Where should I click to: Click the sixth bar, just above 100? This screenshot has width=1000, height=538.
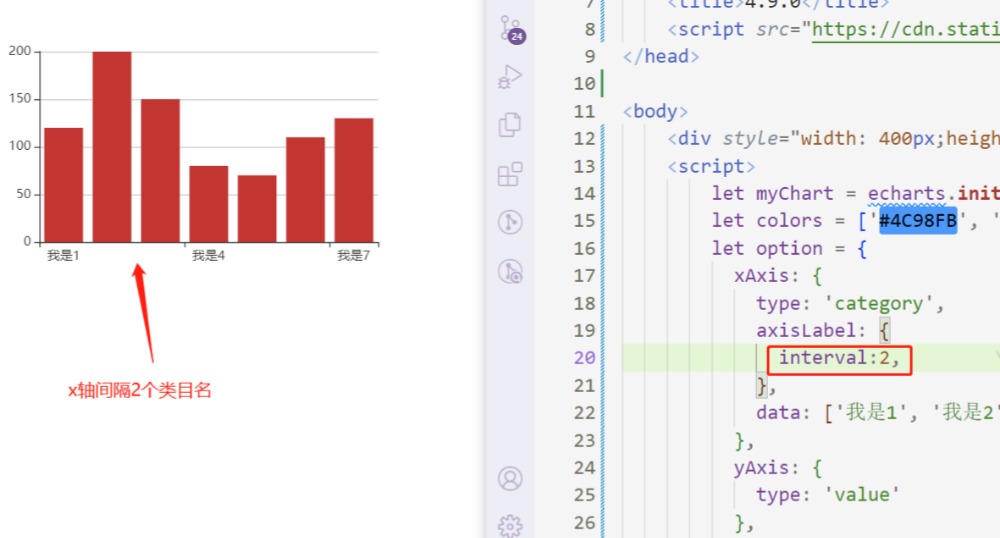pos(305,189)
